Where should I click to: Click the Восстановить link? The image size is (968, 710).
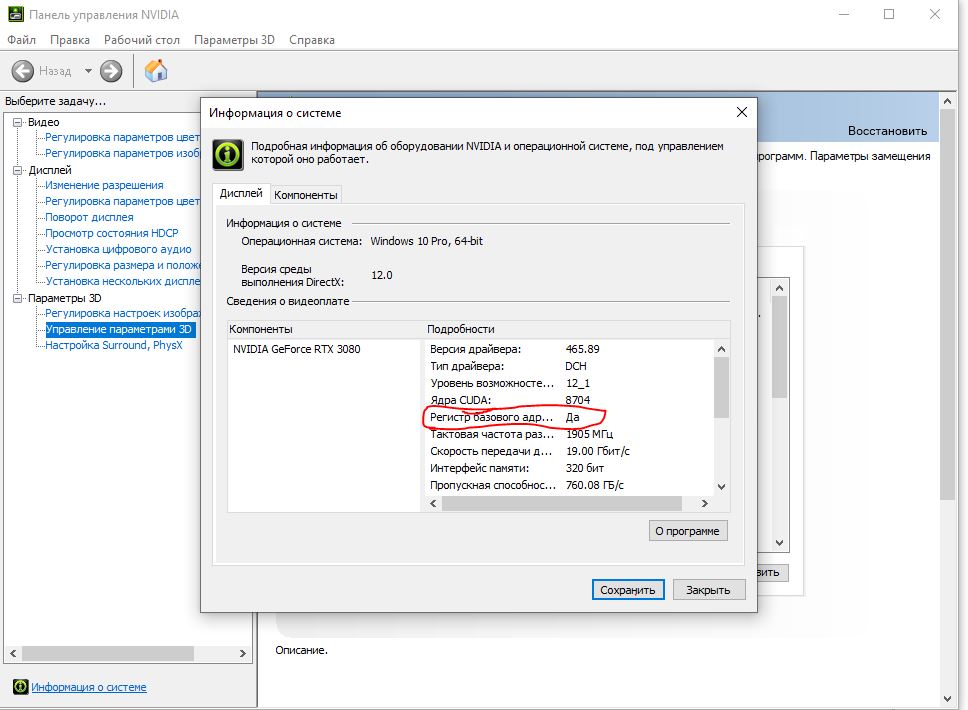pos(887,131)
